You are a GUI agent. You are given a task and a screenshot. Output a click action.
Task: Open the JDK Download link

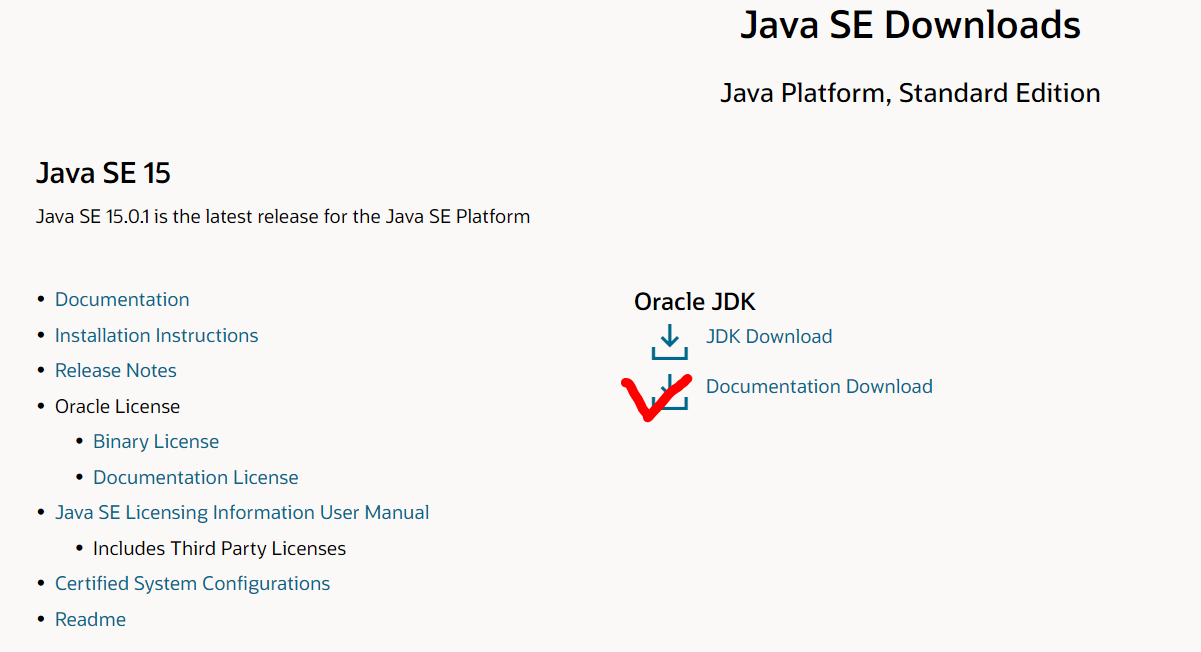769,337
